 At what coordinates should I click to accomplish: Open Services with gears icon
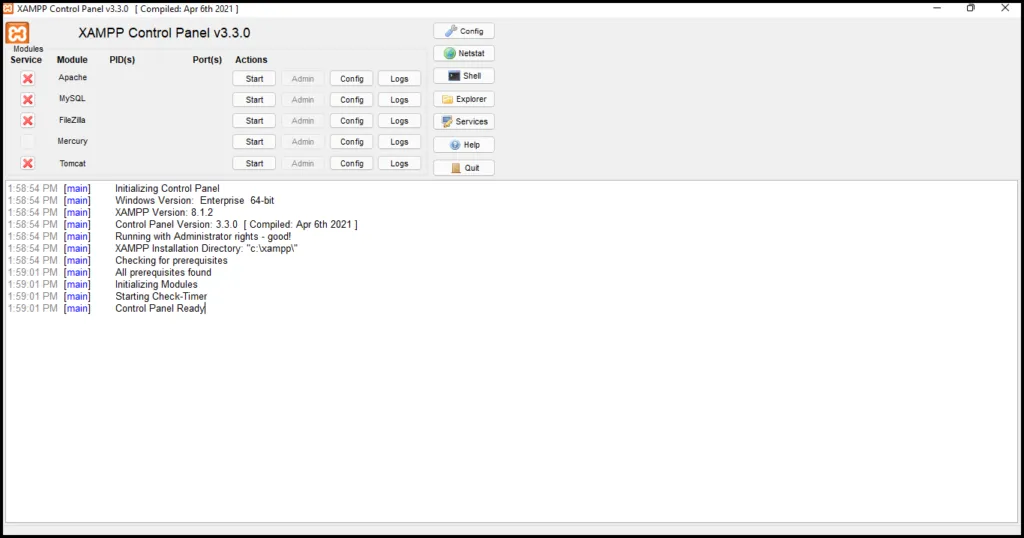tap(464, 121)
